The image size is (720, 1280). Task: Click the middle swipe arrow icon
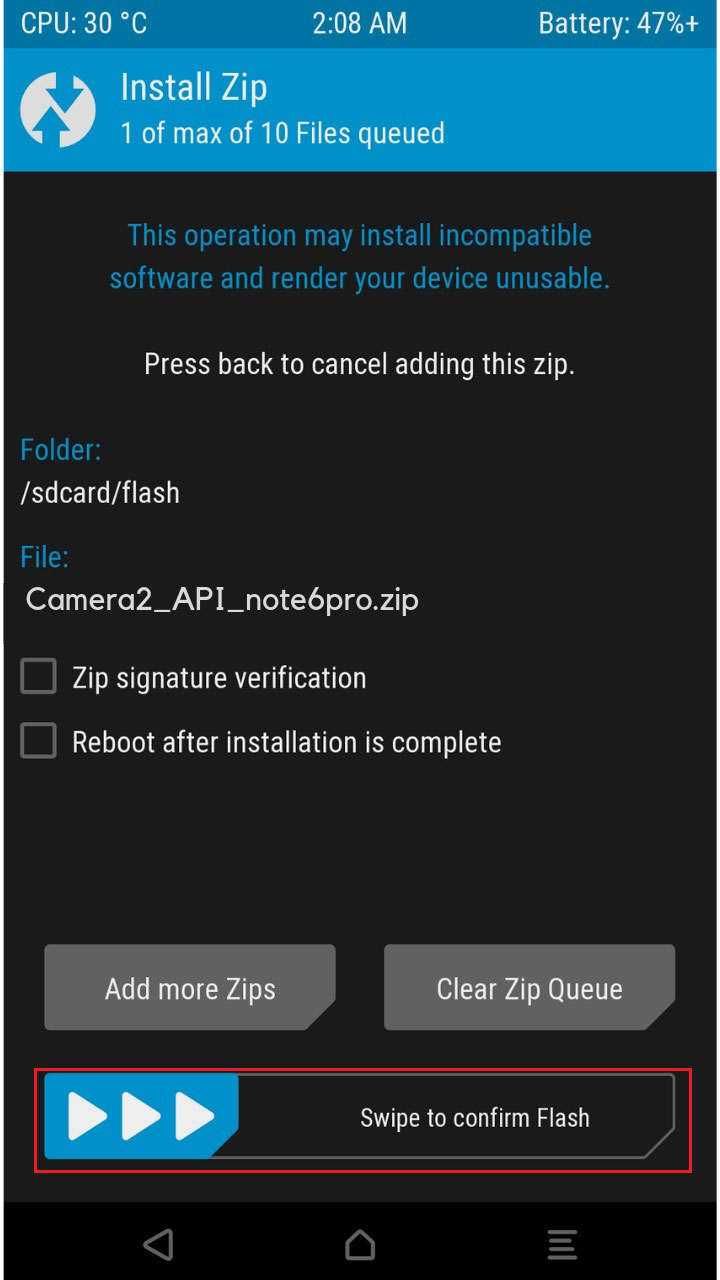coord(140,1117)
